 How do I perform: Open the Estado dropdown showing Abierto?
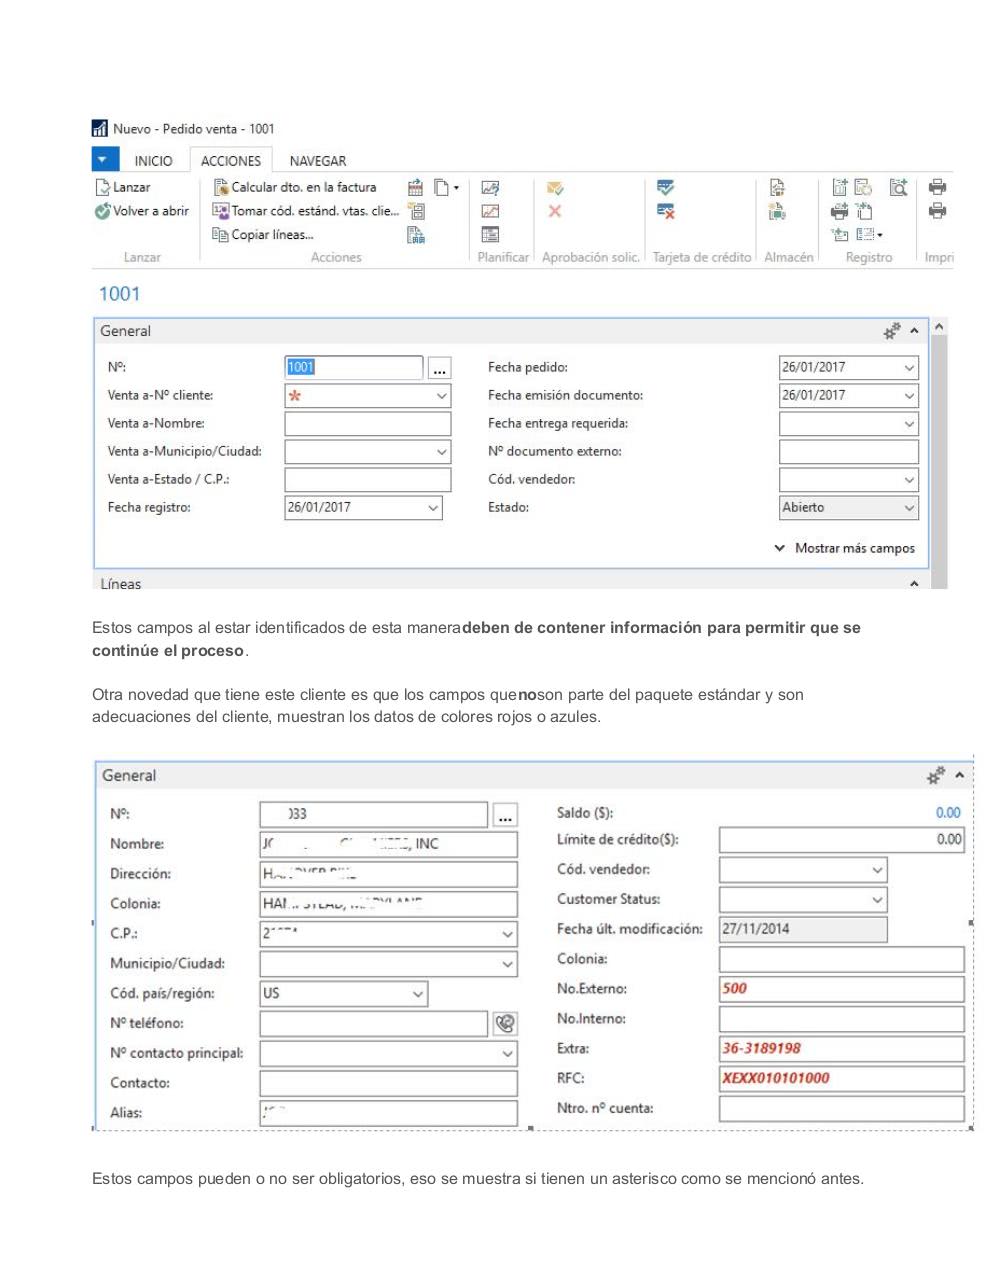click(910, 508)
